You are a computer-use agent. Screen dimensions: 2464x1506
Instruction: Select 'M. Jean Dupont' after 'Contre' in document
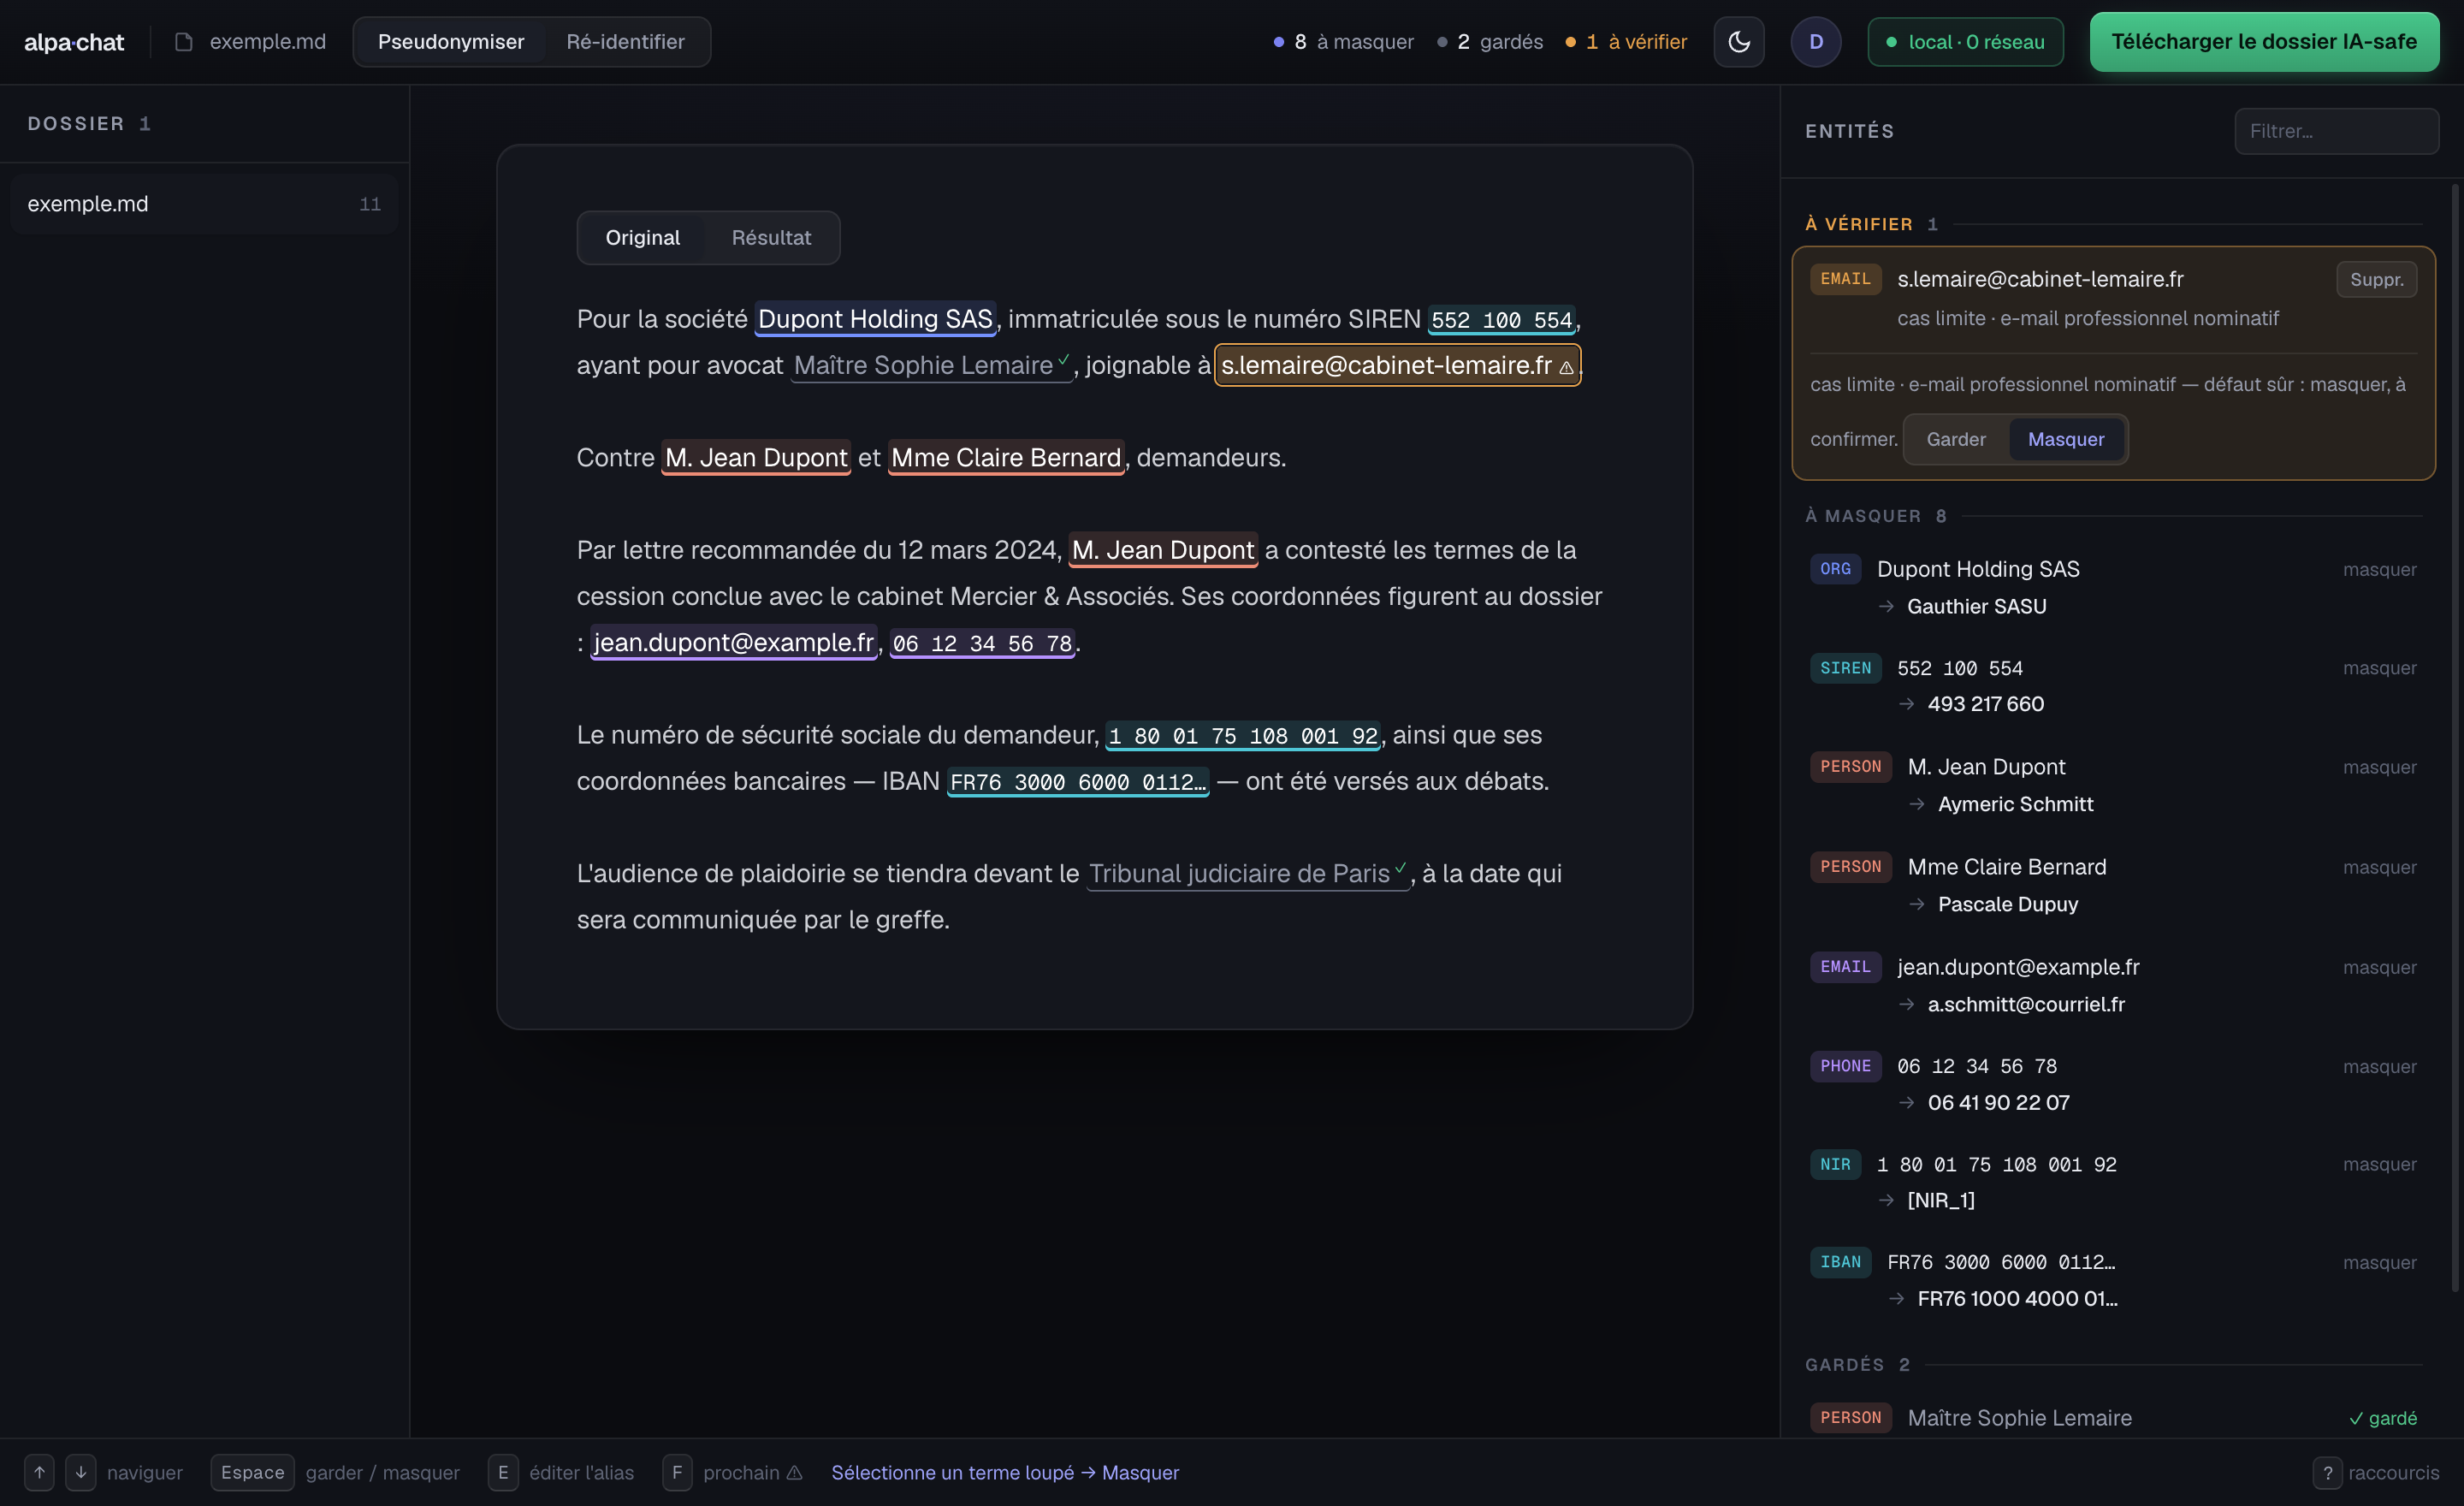pos(756,458)
